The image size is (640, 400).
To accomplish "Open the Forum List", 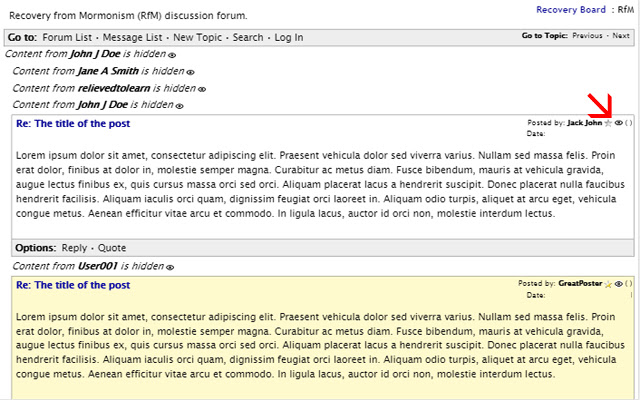I will tap(67, 38).
